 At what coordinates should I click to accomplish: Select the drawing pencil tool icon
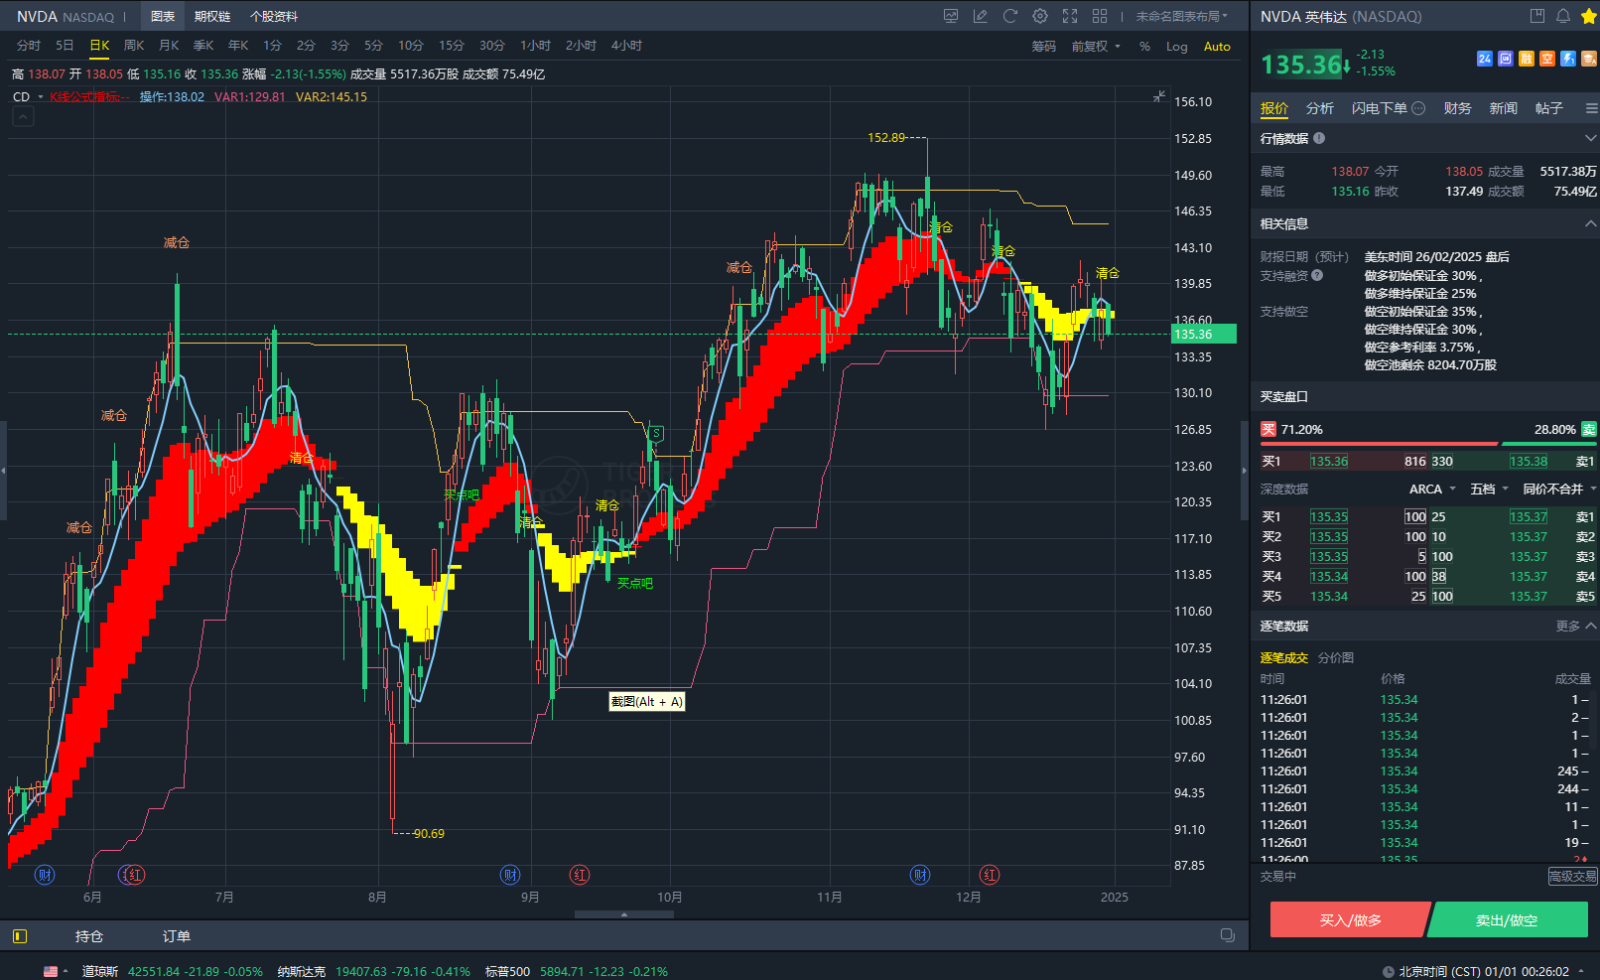pyautogui.click(x=980, y=16)
